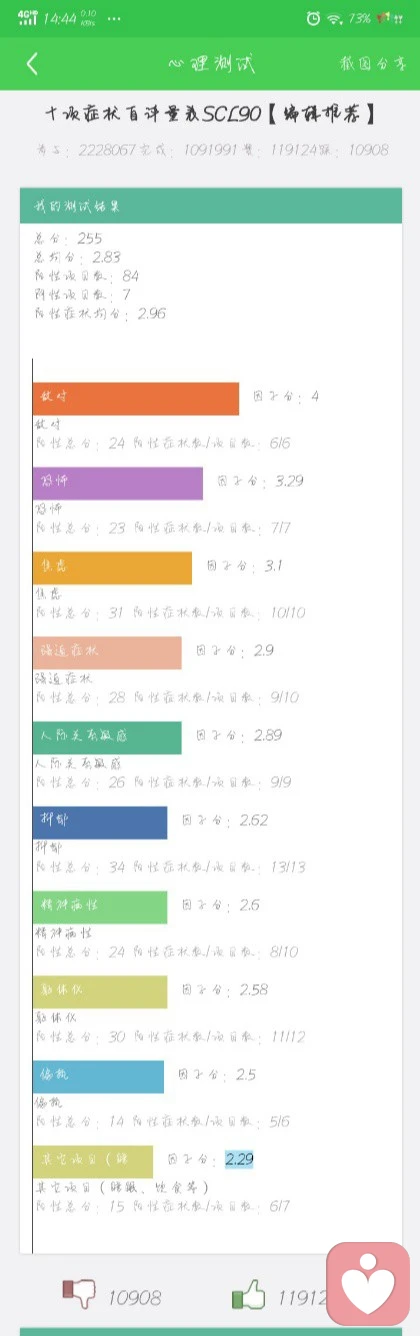
Task: Tap the alarm clock icon in status bar
Action: (314, 19)
